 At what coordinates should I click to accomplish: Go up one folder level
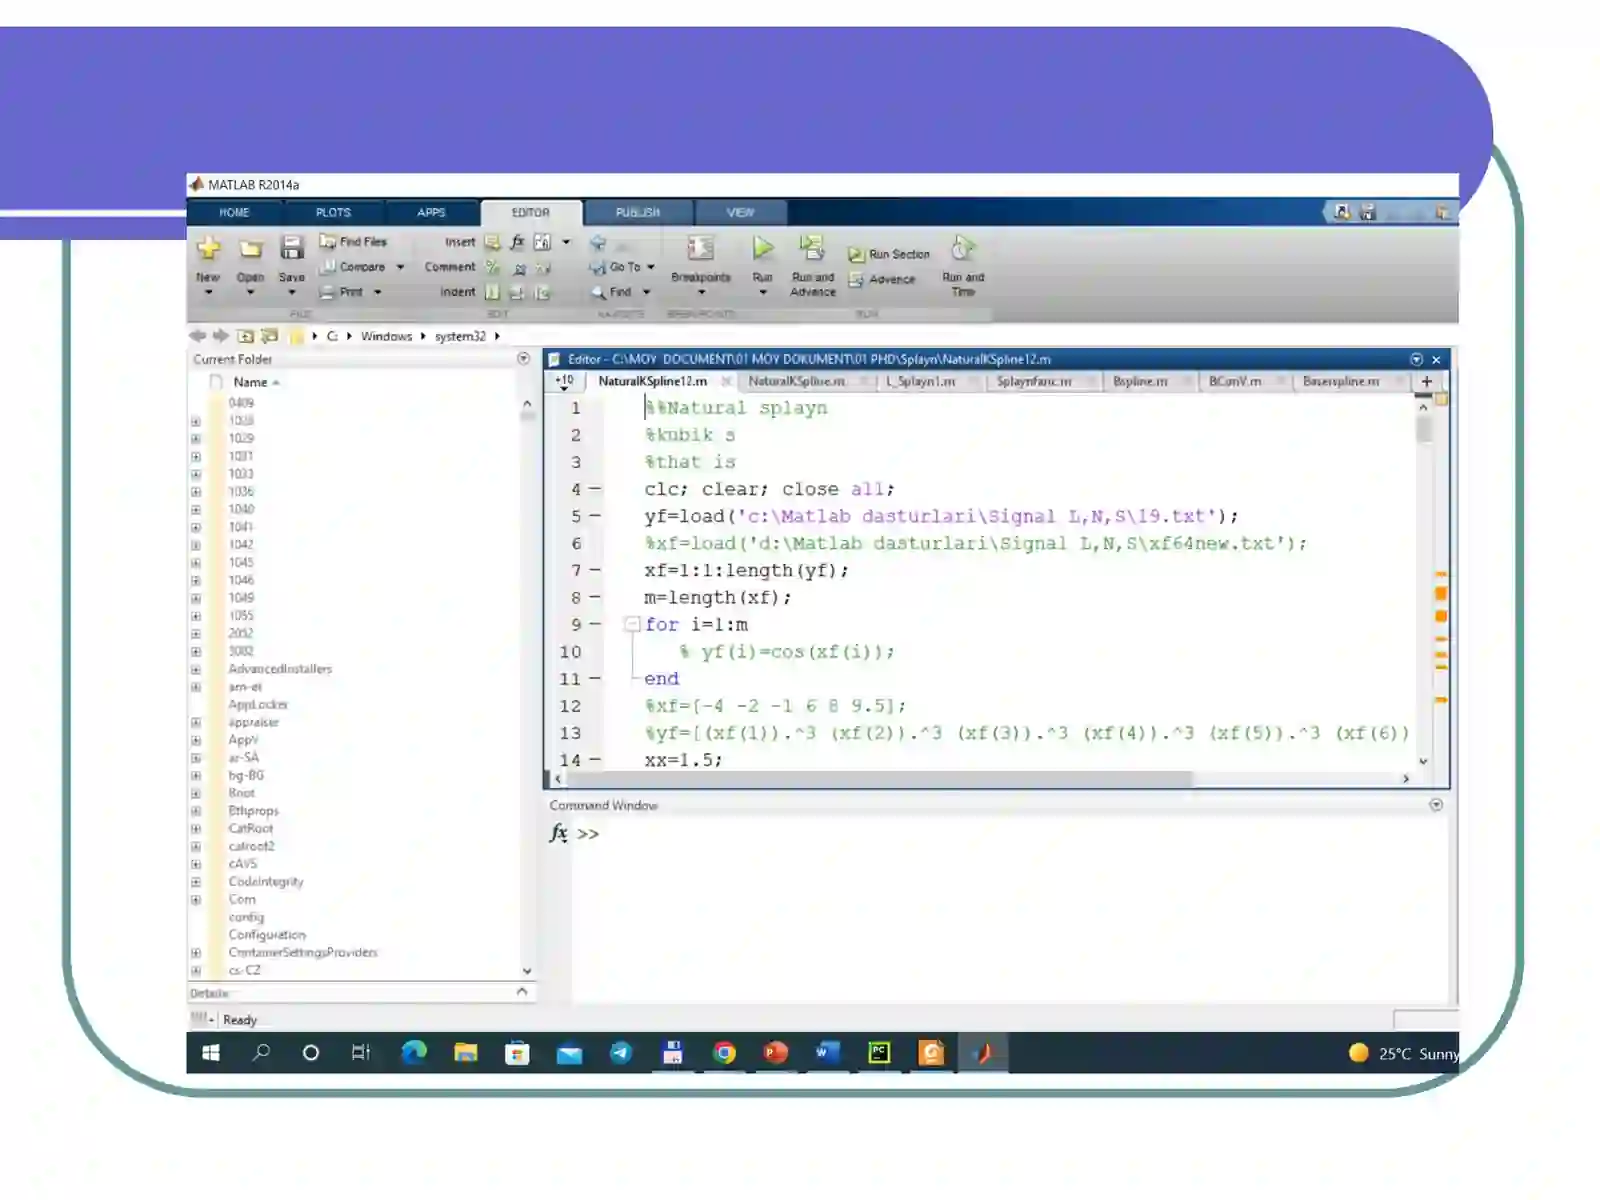coord(246,336)
